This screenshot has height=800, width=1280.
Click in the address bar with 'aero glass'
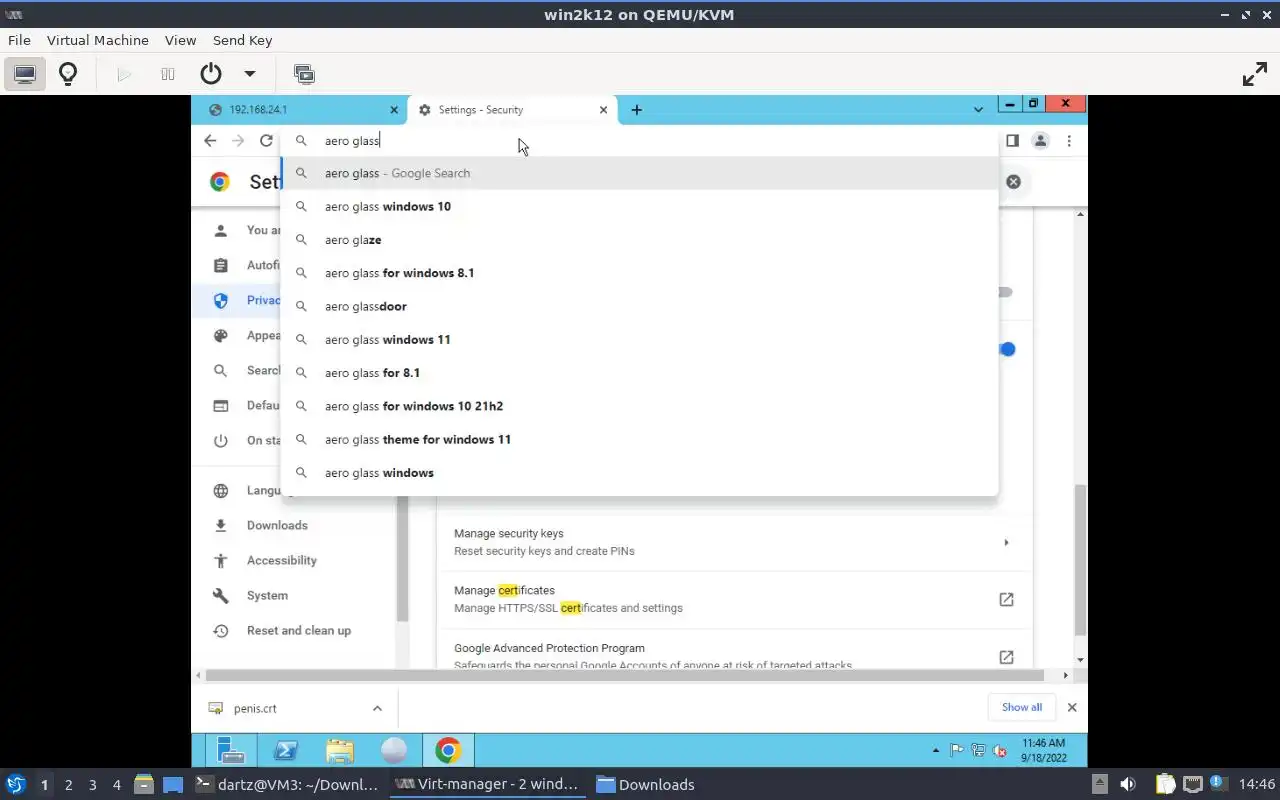(x=640, y=141)
